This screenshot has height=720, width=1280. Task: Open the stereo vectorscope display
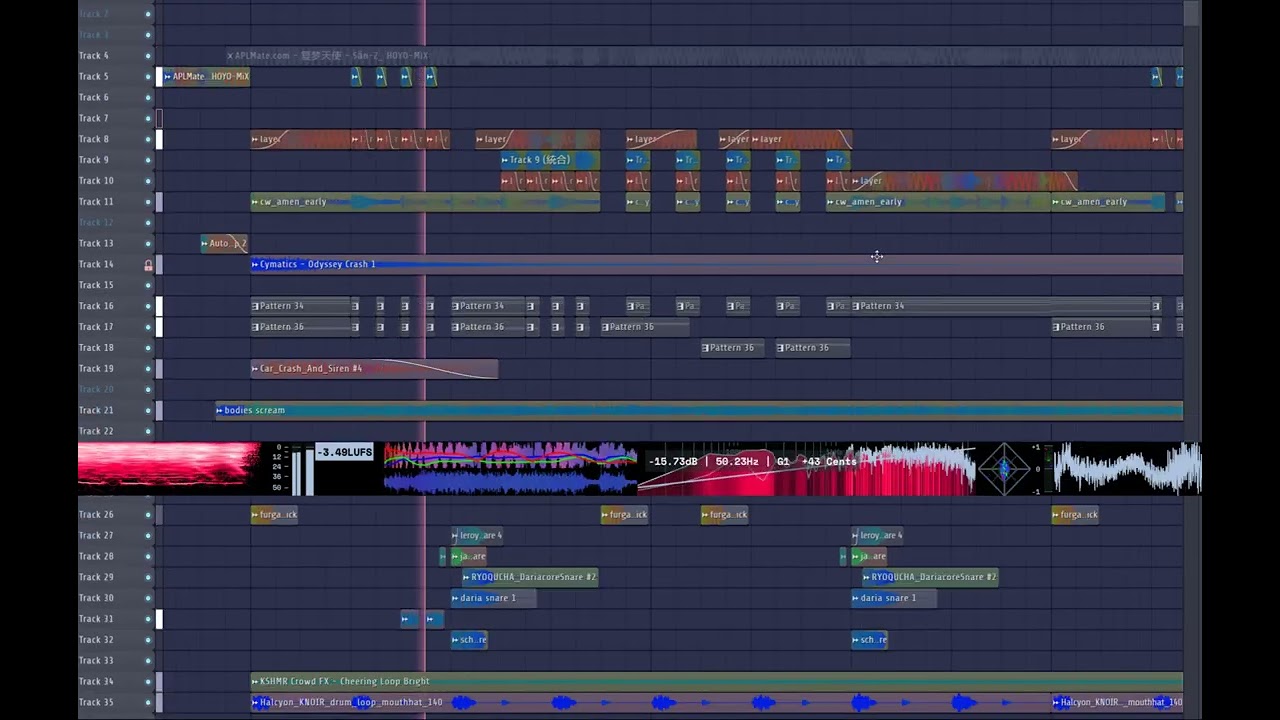click(1003, 469)
